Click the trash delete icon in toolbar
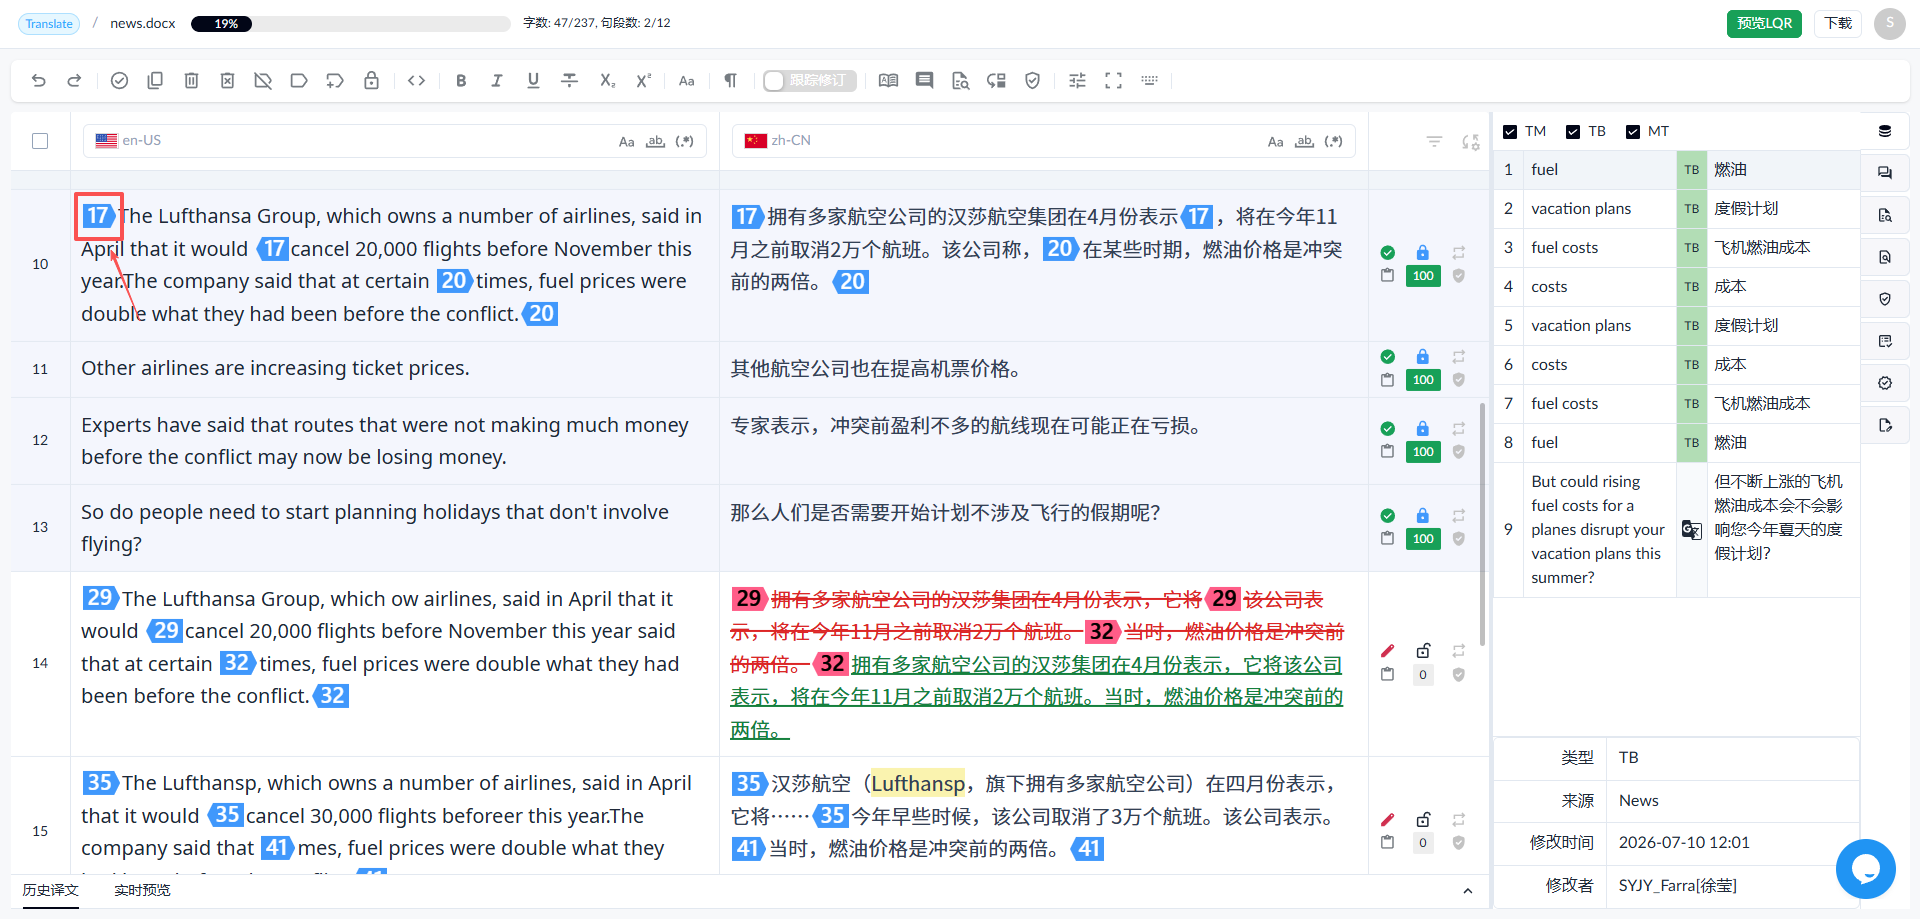The image size is (1920, 919). [191, 81]
